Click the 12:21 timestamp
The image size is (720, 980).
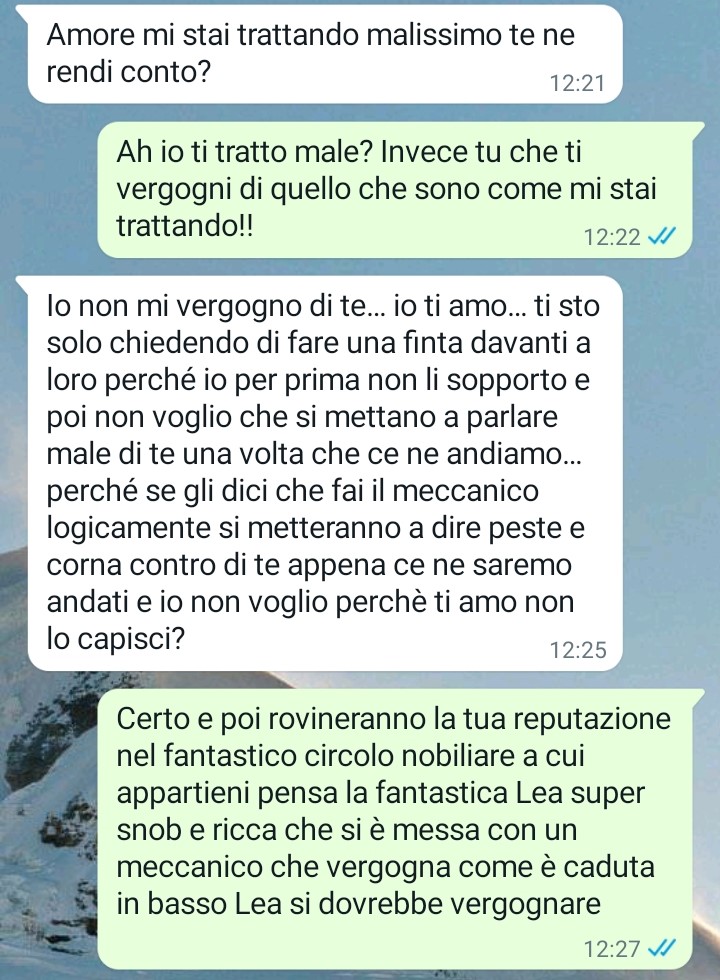578,82
